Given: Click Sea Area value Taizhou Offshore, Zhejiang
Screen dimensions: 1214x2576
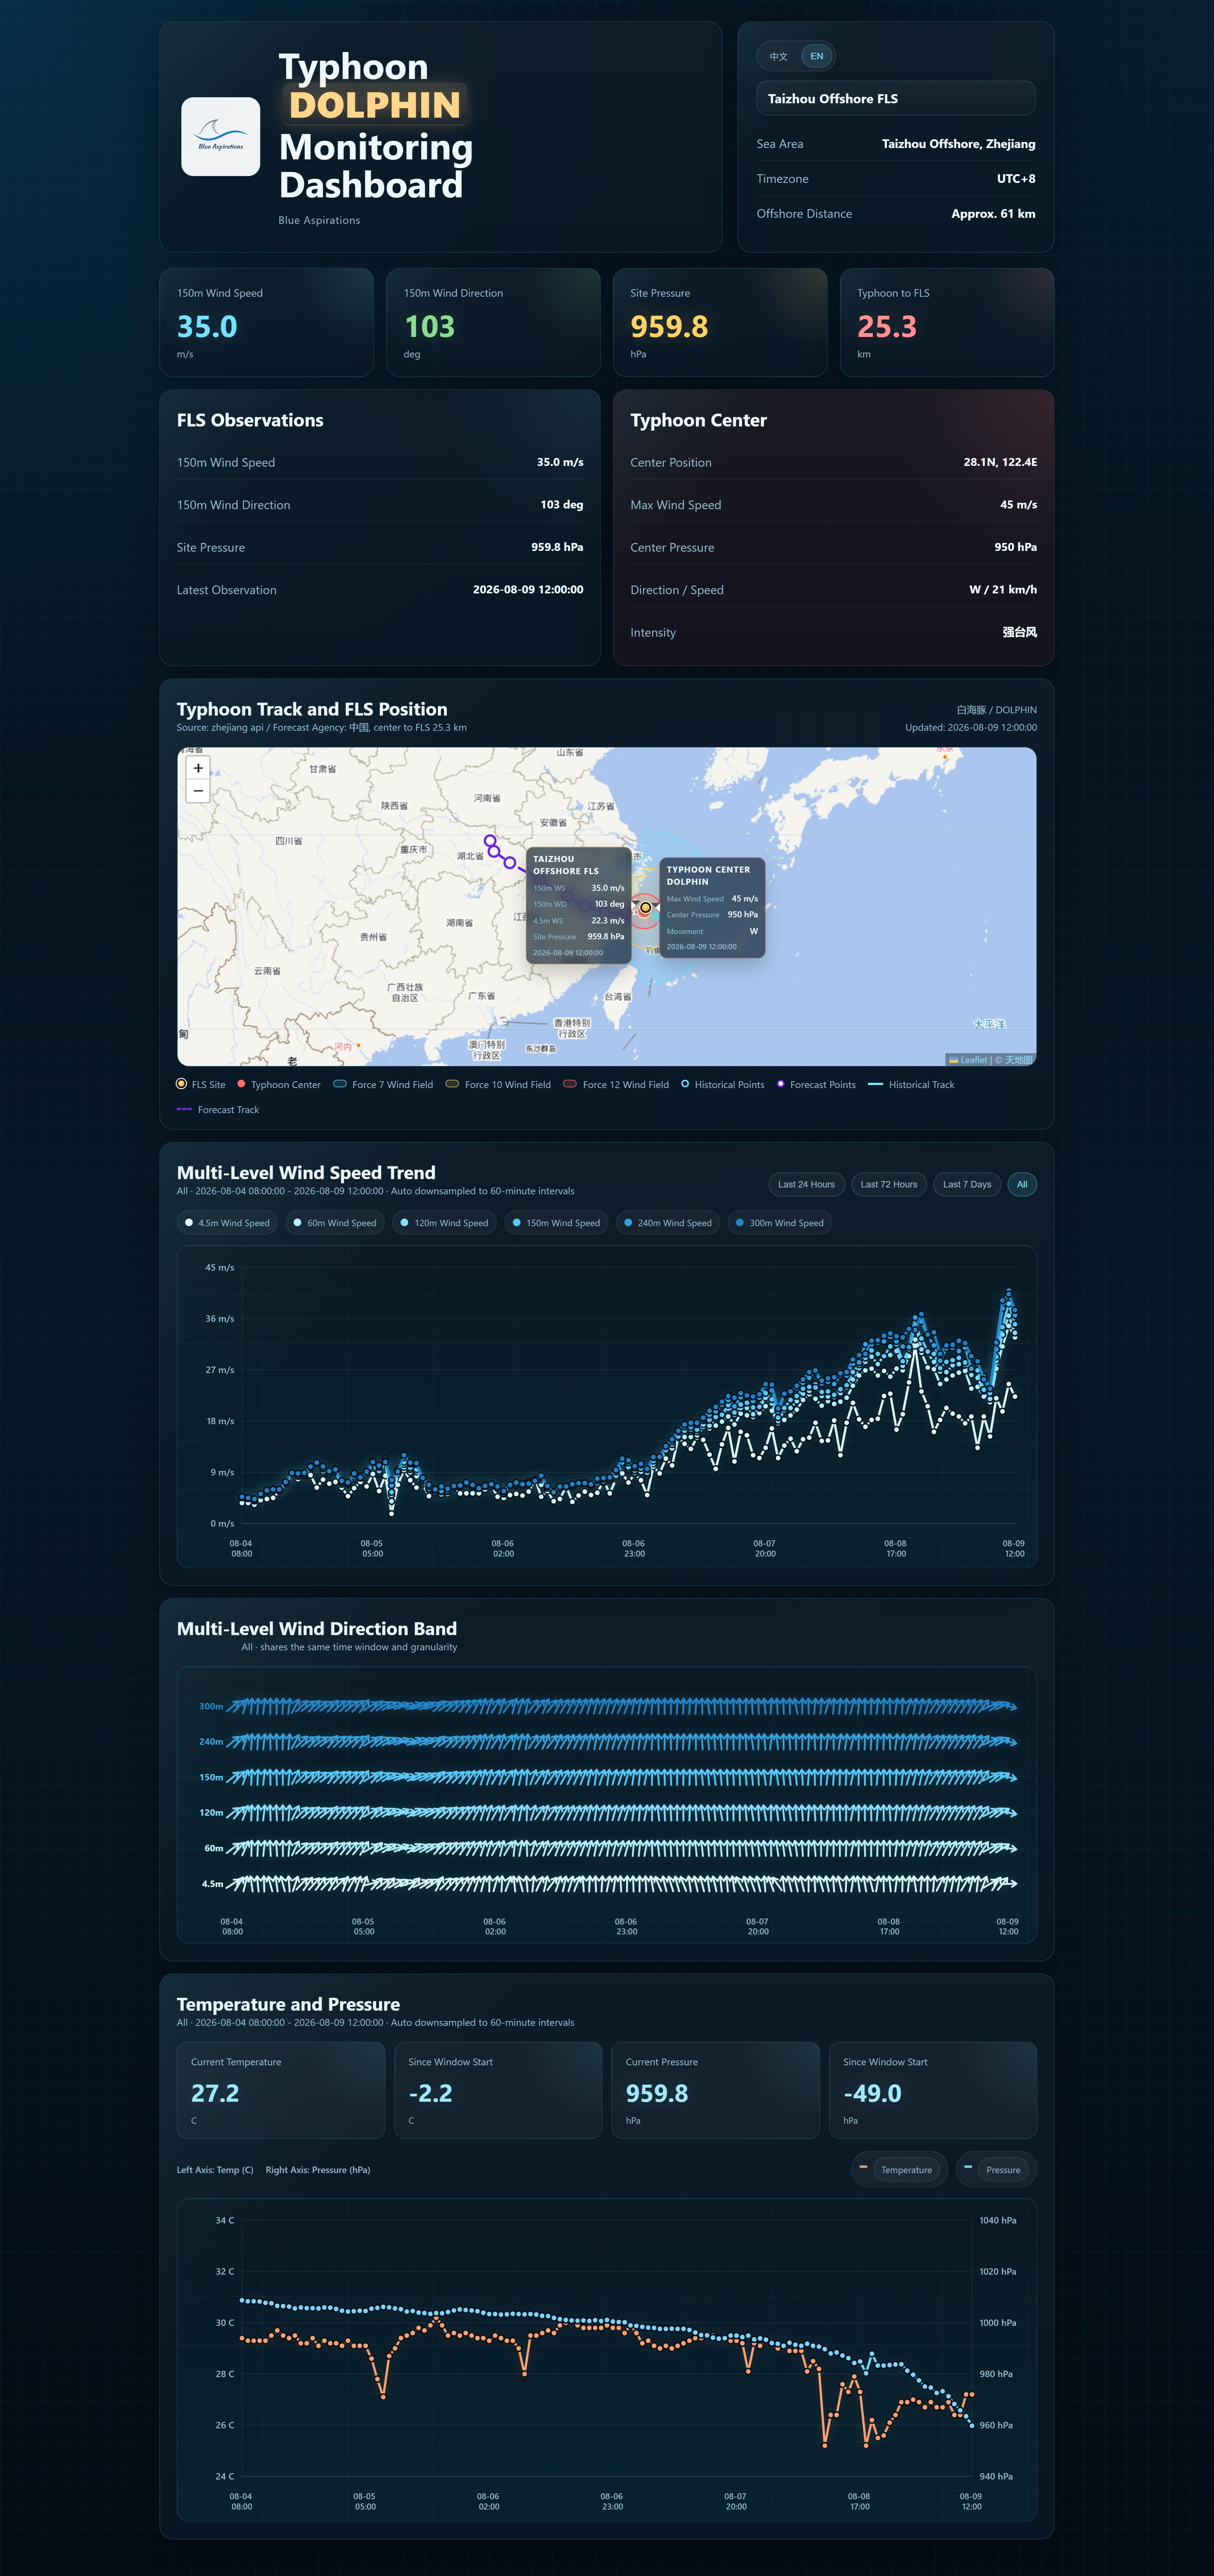Looking at the screenshot, I should (958, 144).
